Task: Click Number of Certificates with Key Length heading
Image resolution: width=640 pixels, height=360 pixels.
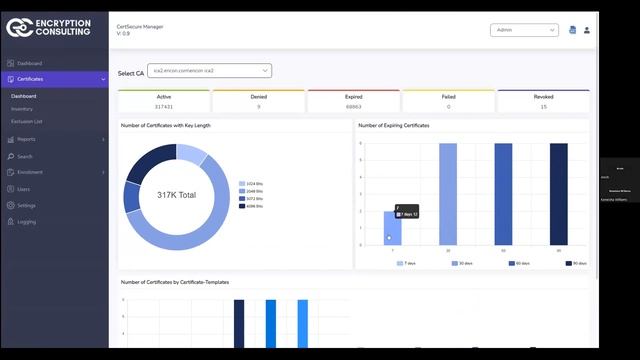Action: pyautogui.click(x=166, y=125)
